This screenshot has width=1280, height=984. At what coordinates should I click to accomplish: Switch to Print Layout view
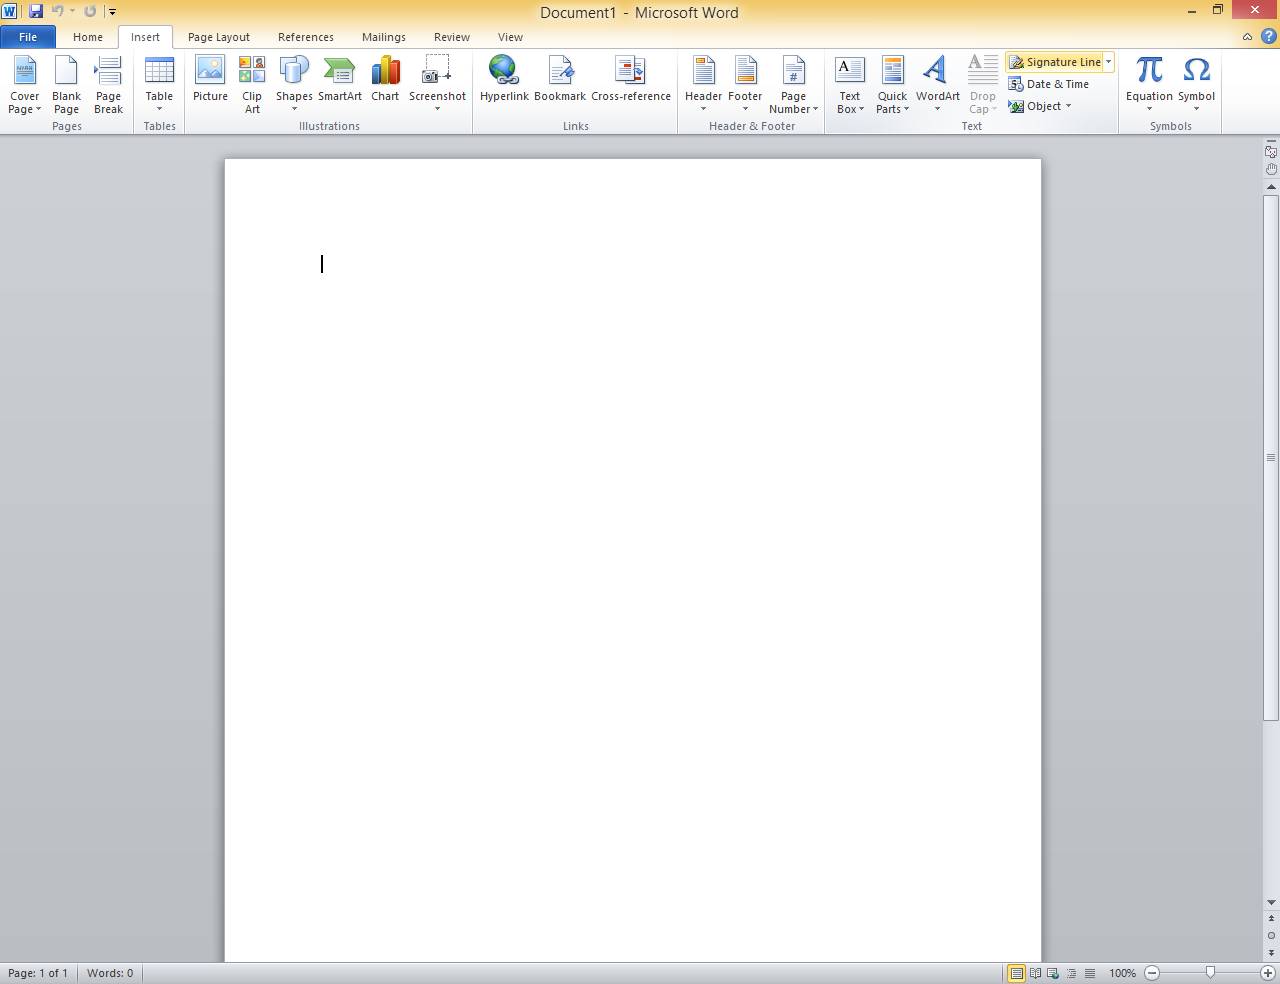(1017, 973)
